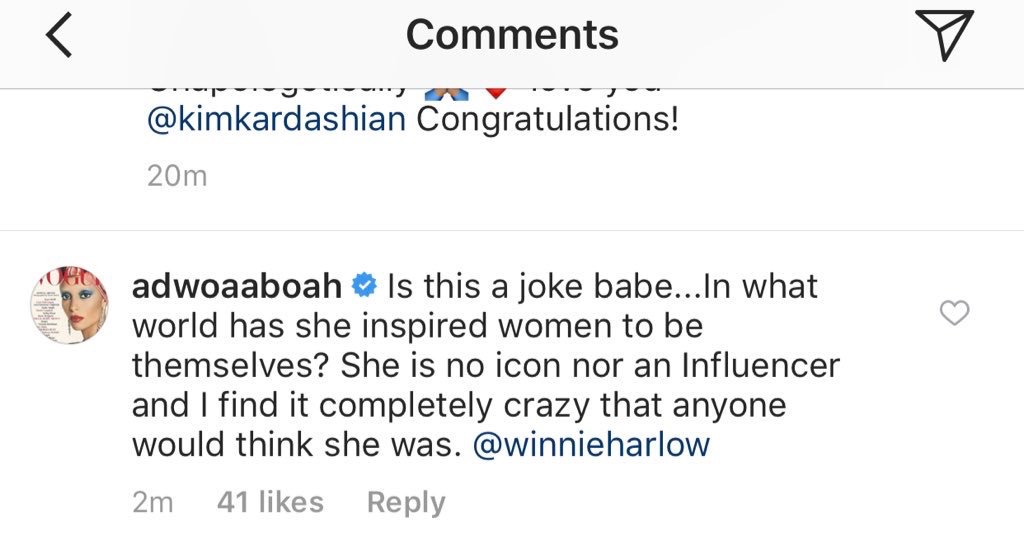Screen dimensions: 1024x552
Task: Tap the praying hands emoji in the cut-off comment
Action: click(x=449, y=95)
